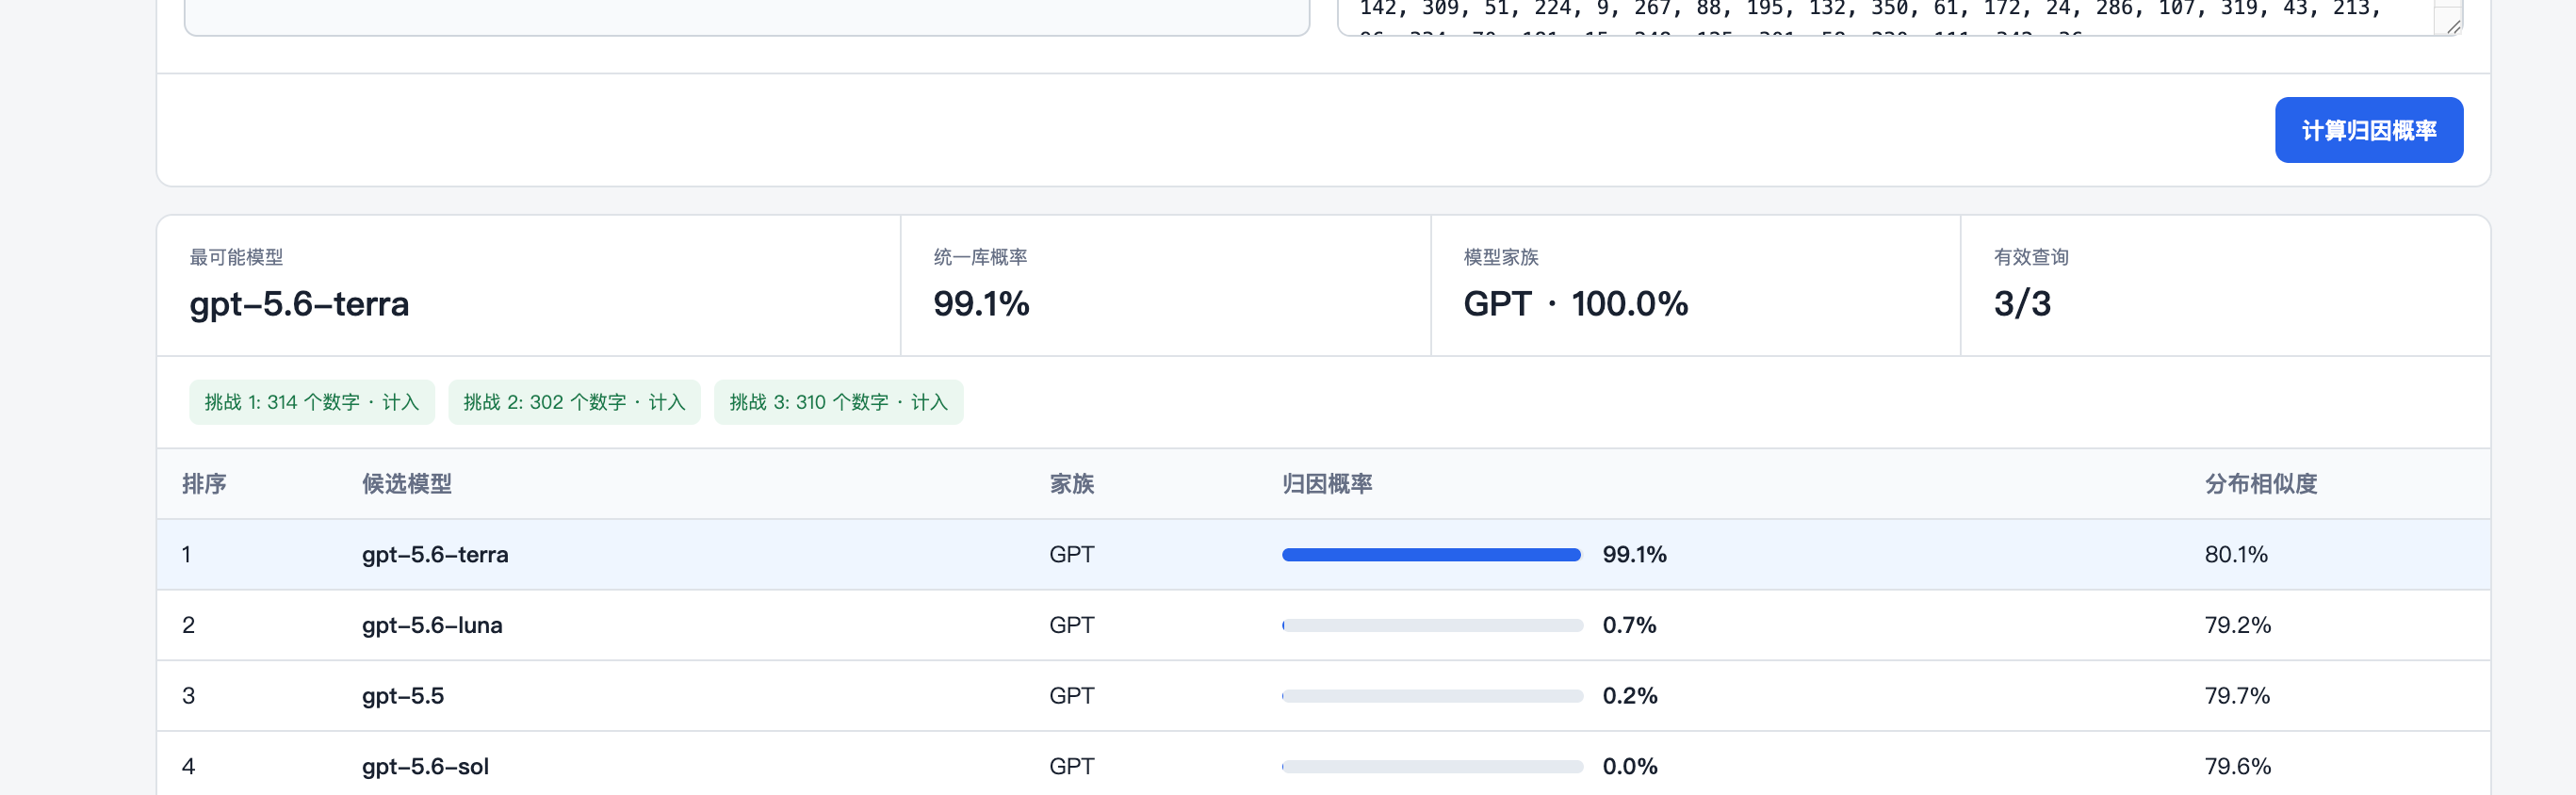Click the numbers text area on the right
The image size is (2576, 795).
click(1899, 16)
